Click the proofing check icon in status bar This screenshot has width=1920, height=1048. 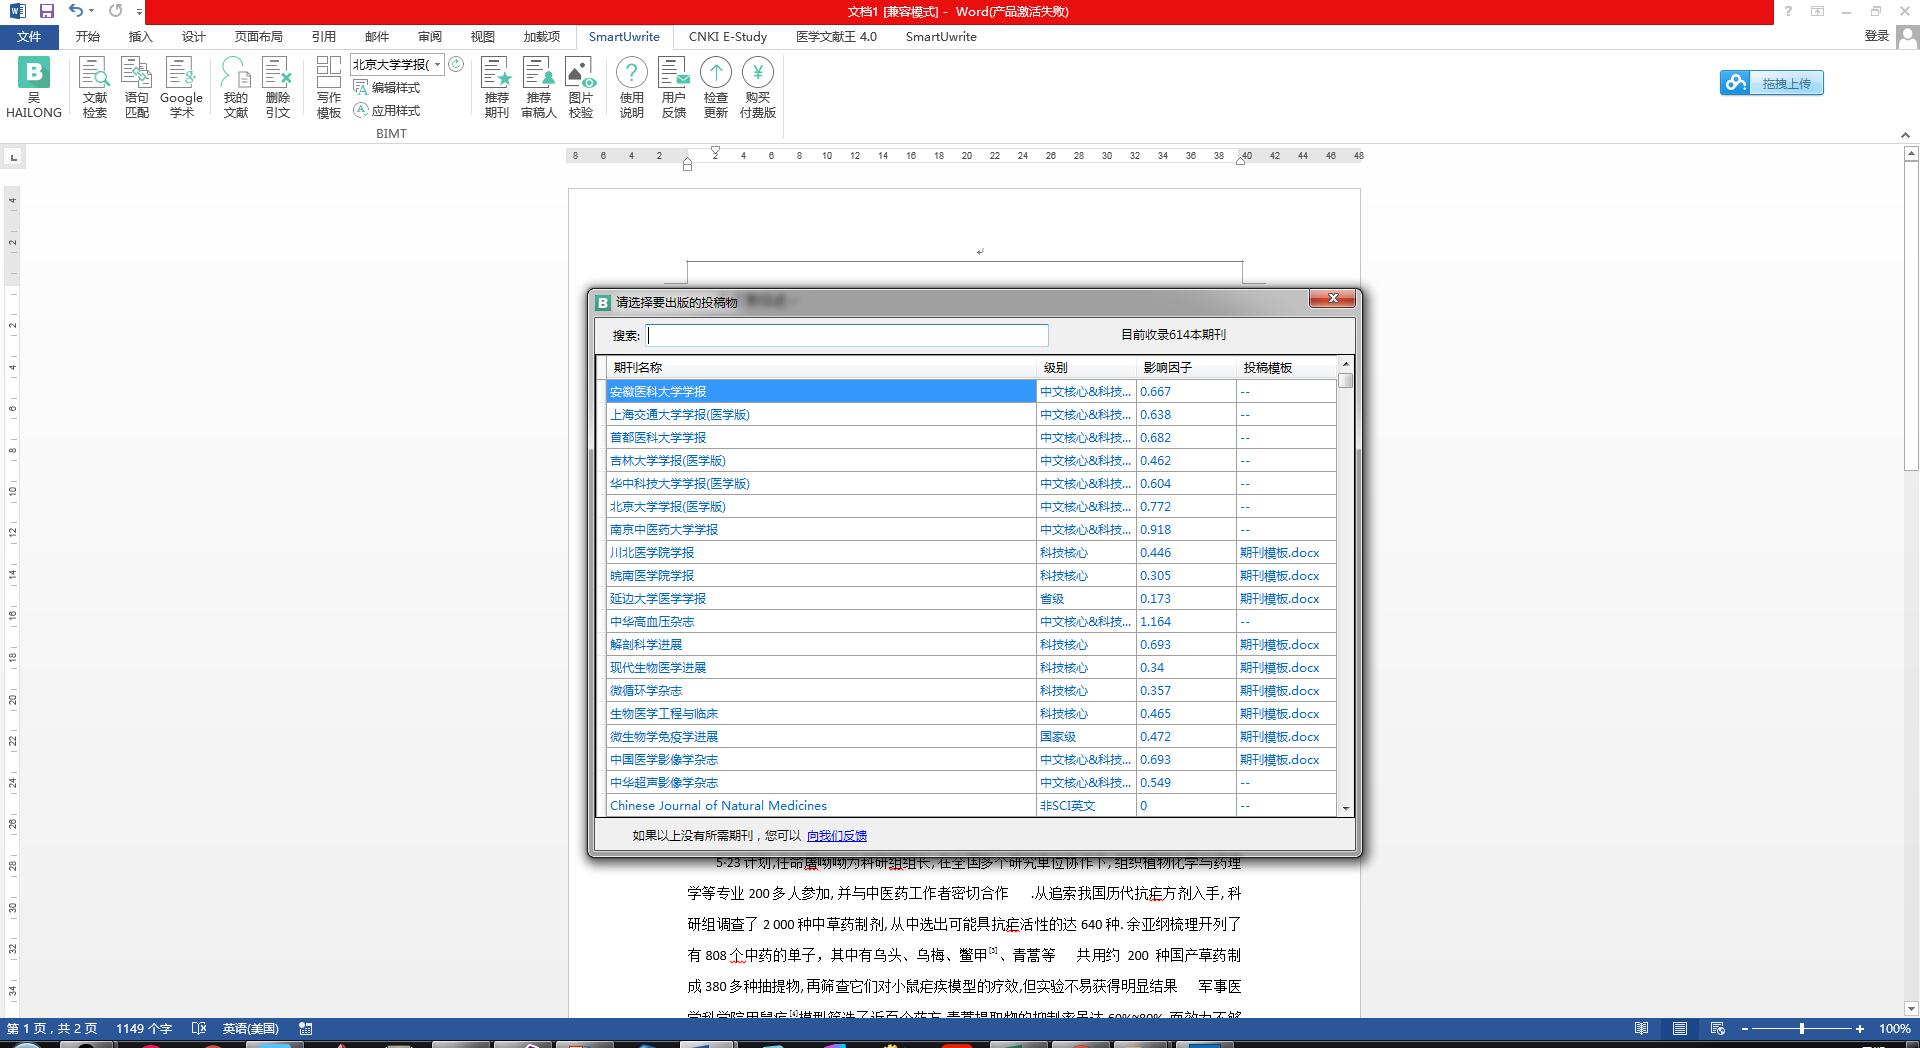tap(199, 1028)
